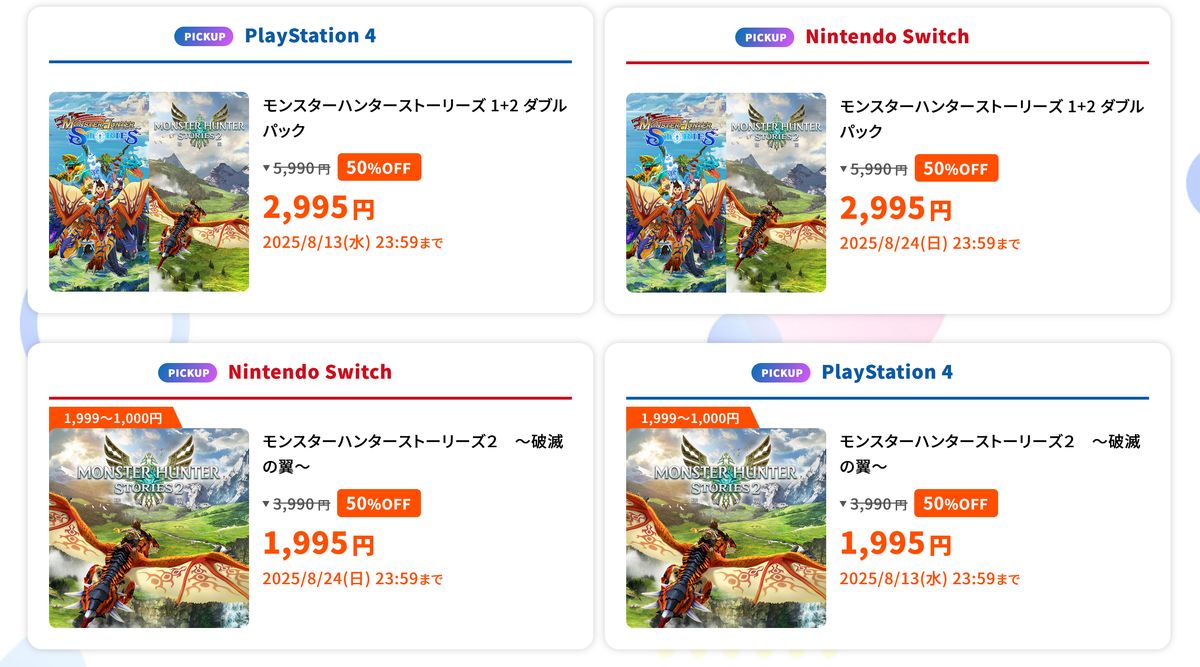Open the Nintendo Switch Double Pack cover thumbnail

(x=726, y=192)
